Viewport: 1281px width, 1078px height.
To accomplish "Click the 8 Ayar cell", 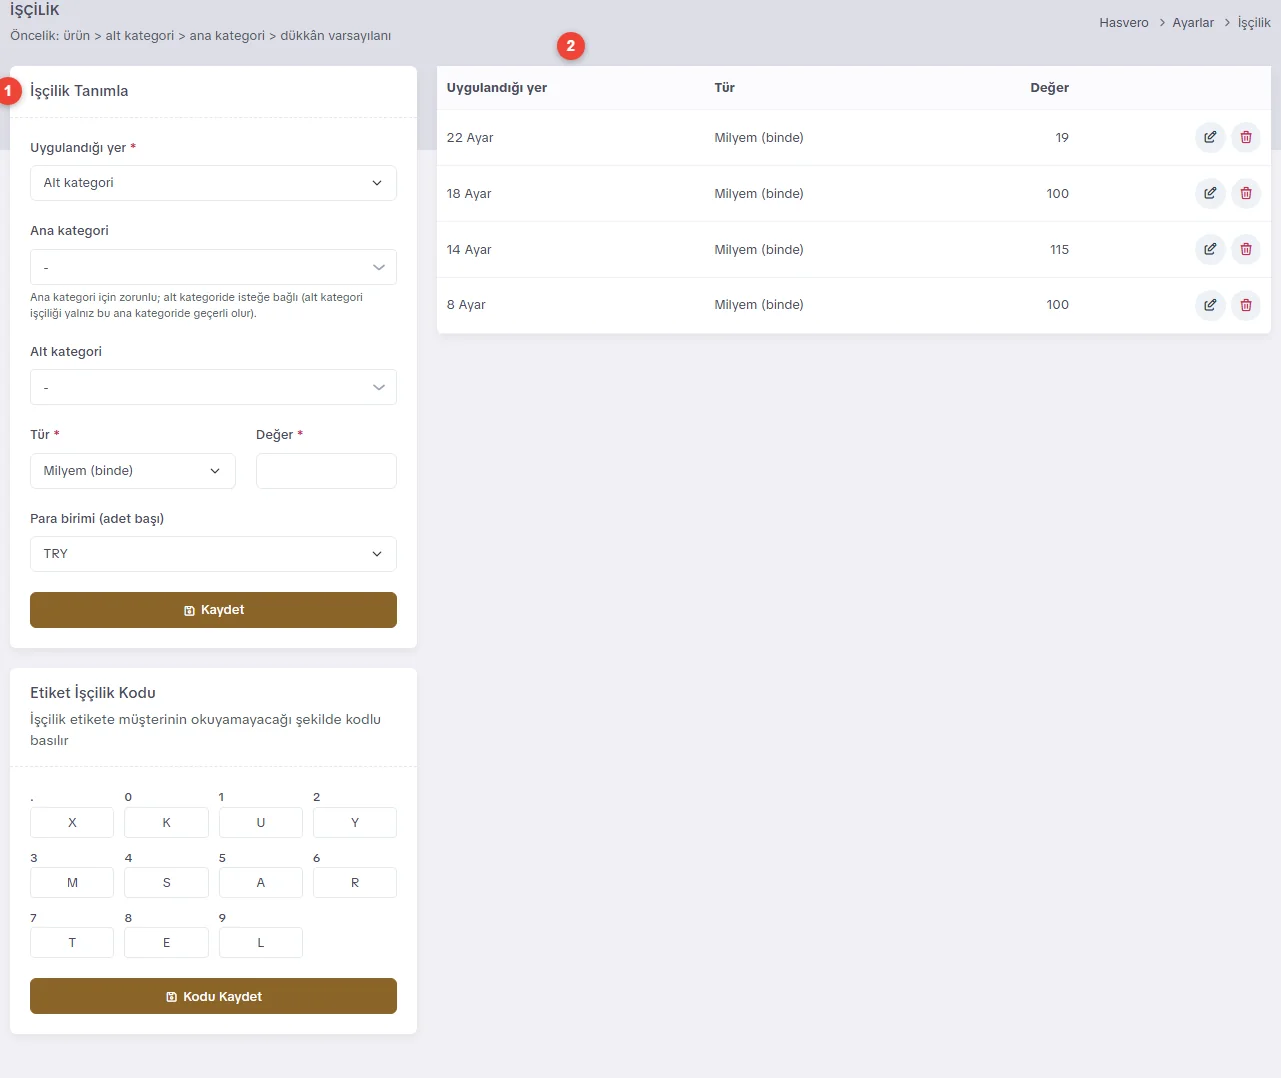I will 466,305.
